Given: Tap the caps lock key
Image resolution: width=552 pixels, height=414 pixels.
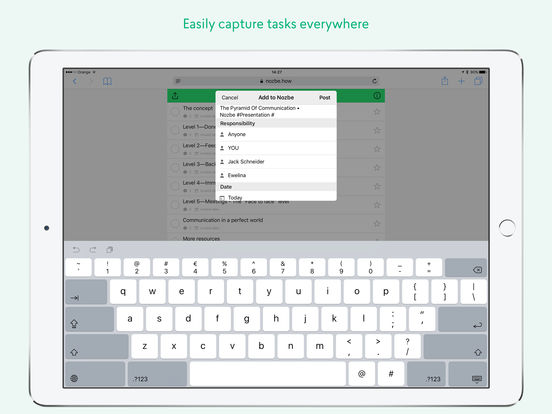Looking at the screenshot, I should [90, 319].
